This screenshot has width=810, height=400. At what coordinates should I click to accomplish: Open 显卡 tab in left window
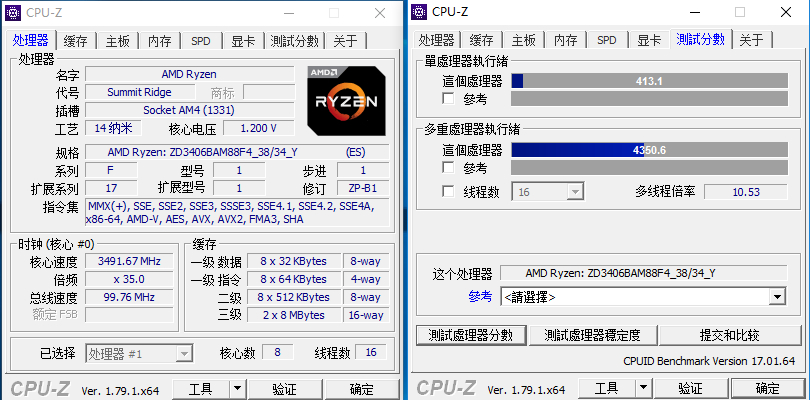click(x=243, y=41)
